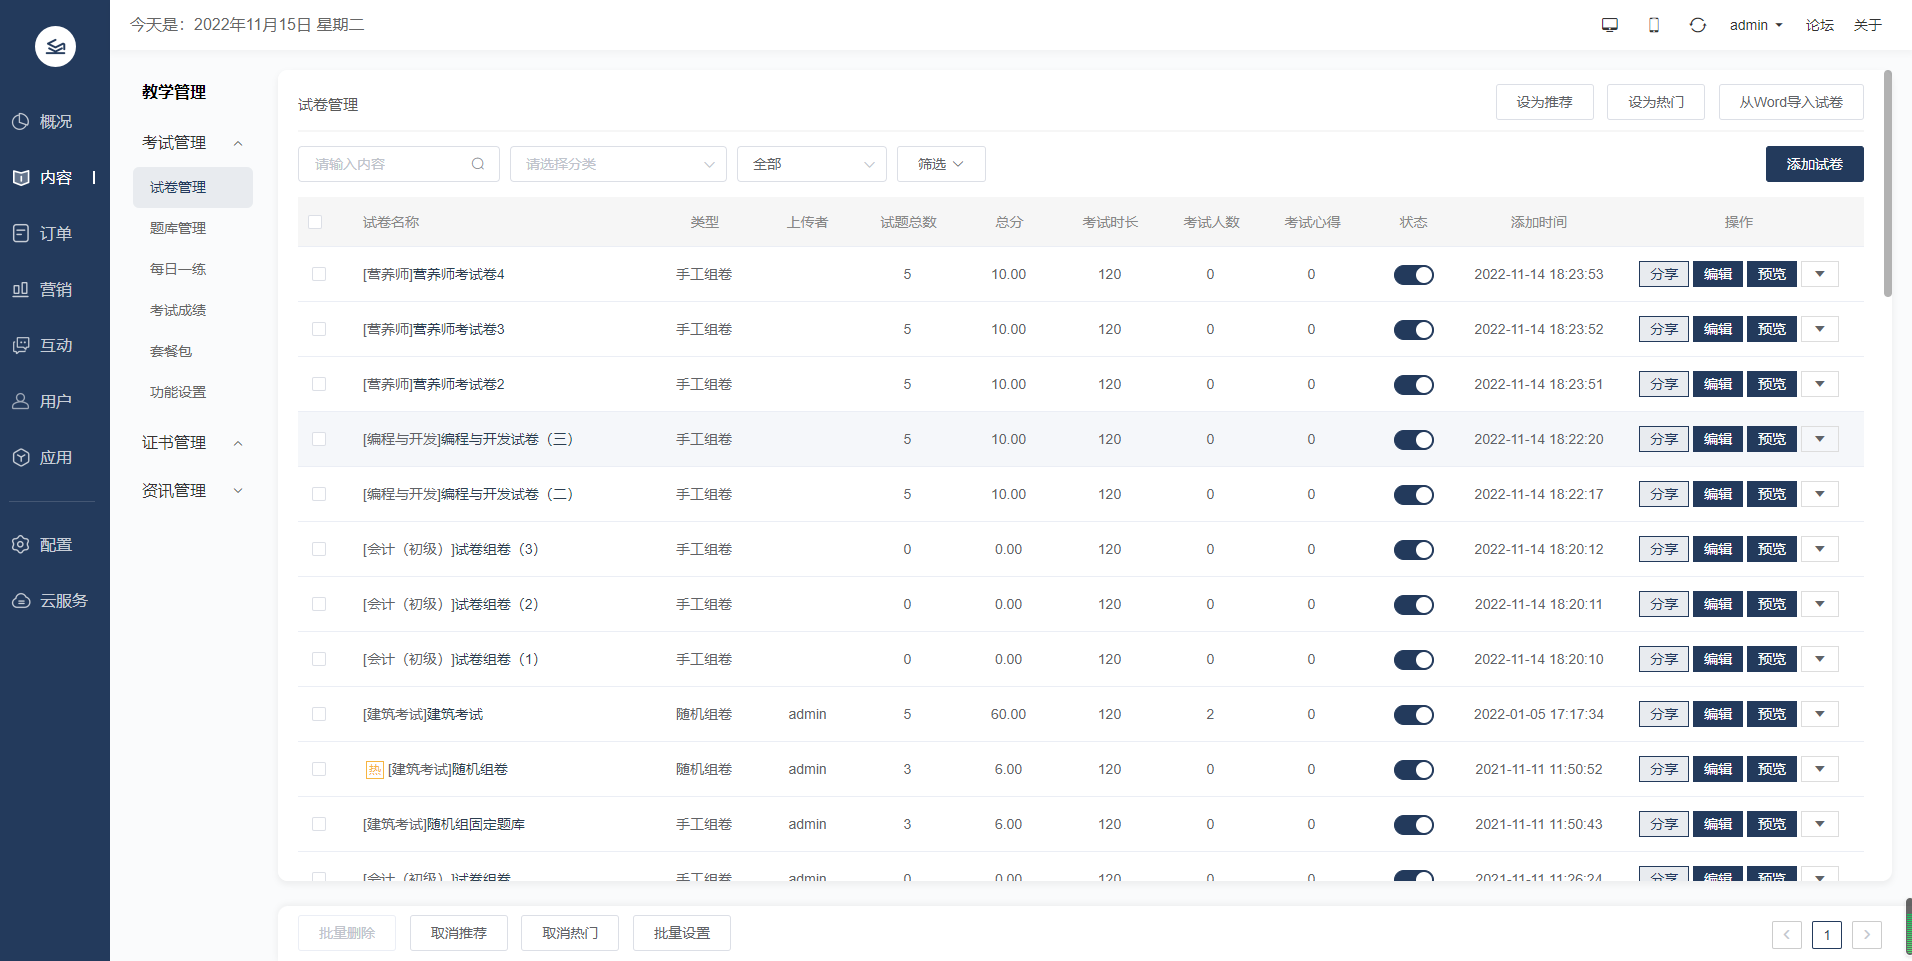Open the 请选择分类 category dropdown
The height and width of the screenshot is (961, 1912).
[x=617, y=164]
